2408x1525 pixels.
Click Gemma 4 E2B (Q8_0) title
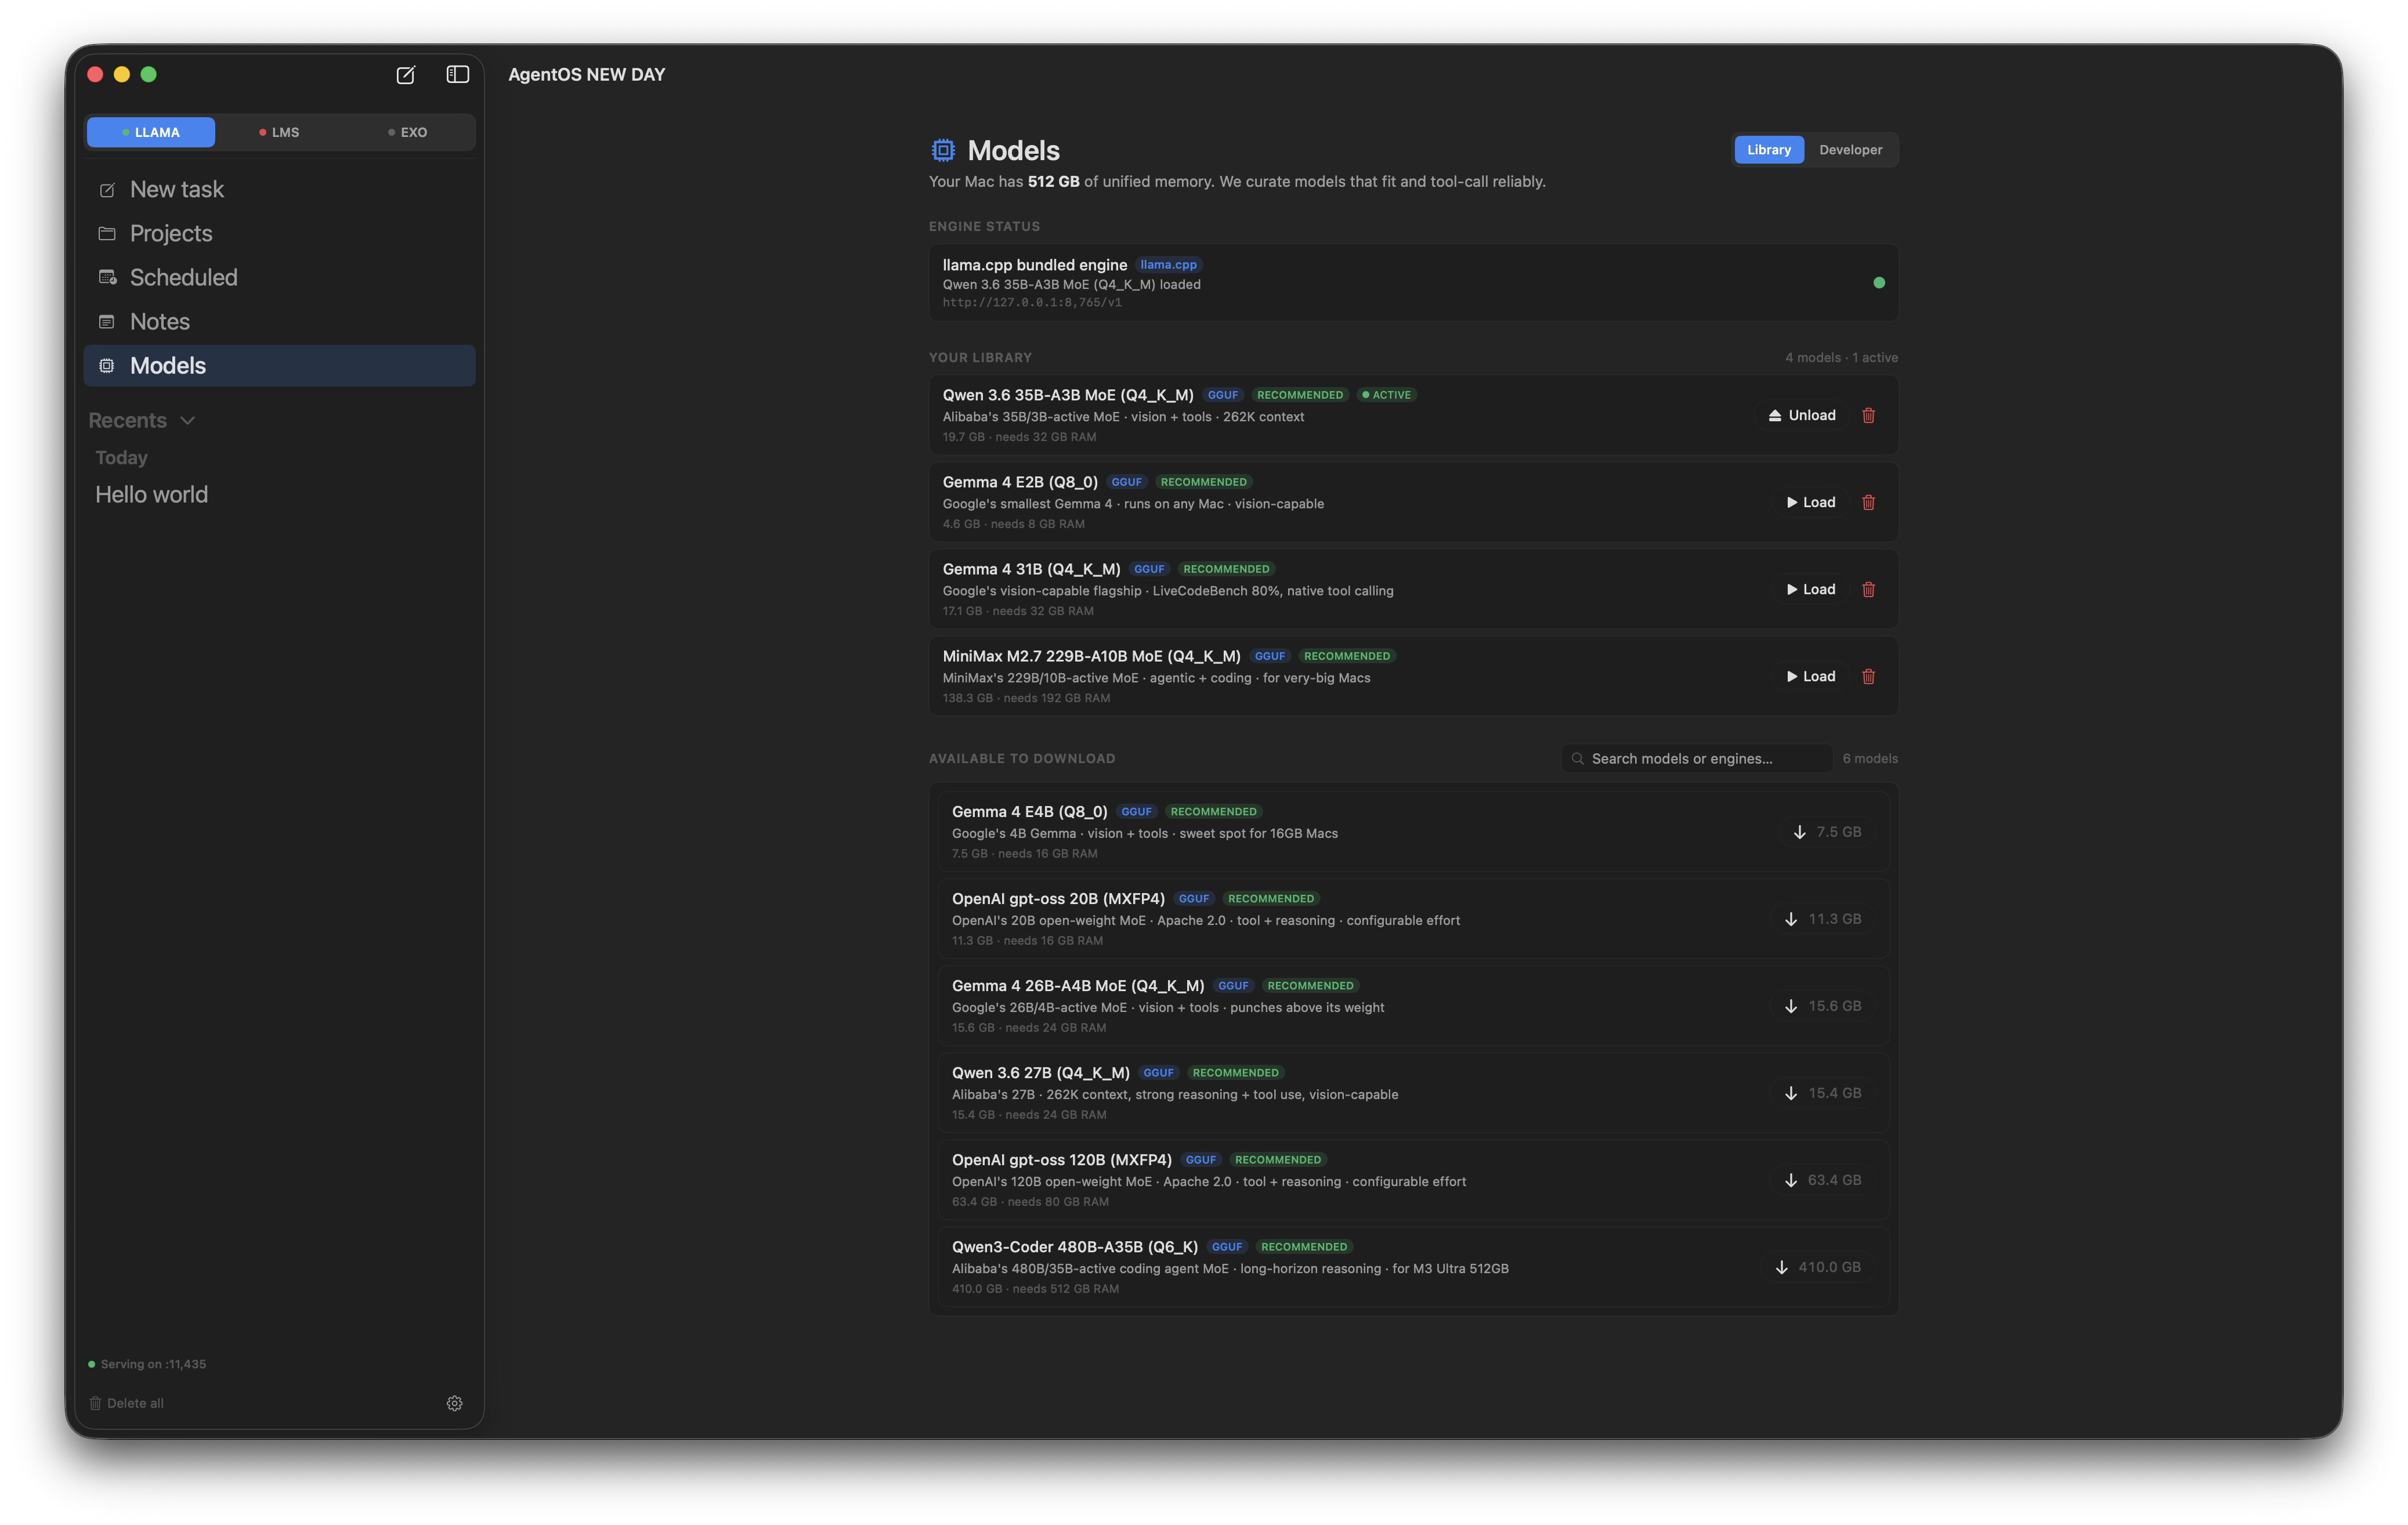[1020, 482]
